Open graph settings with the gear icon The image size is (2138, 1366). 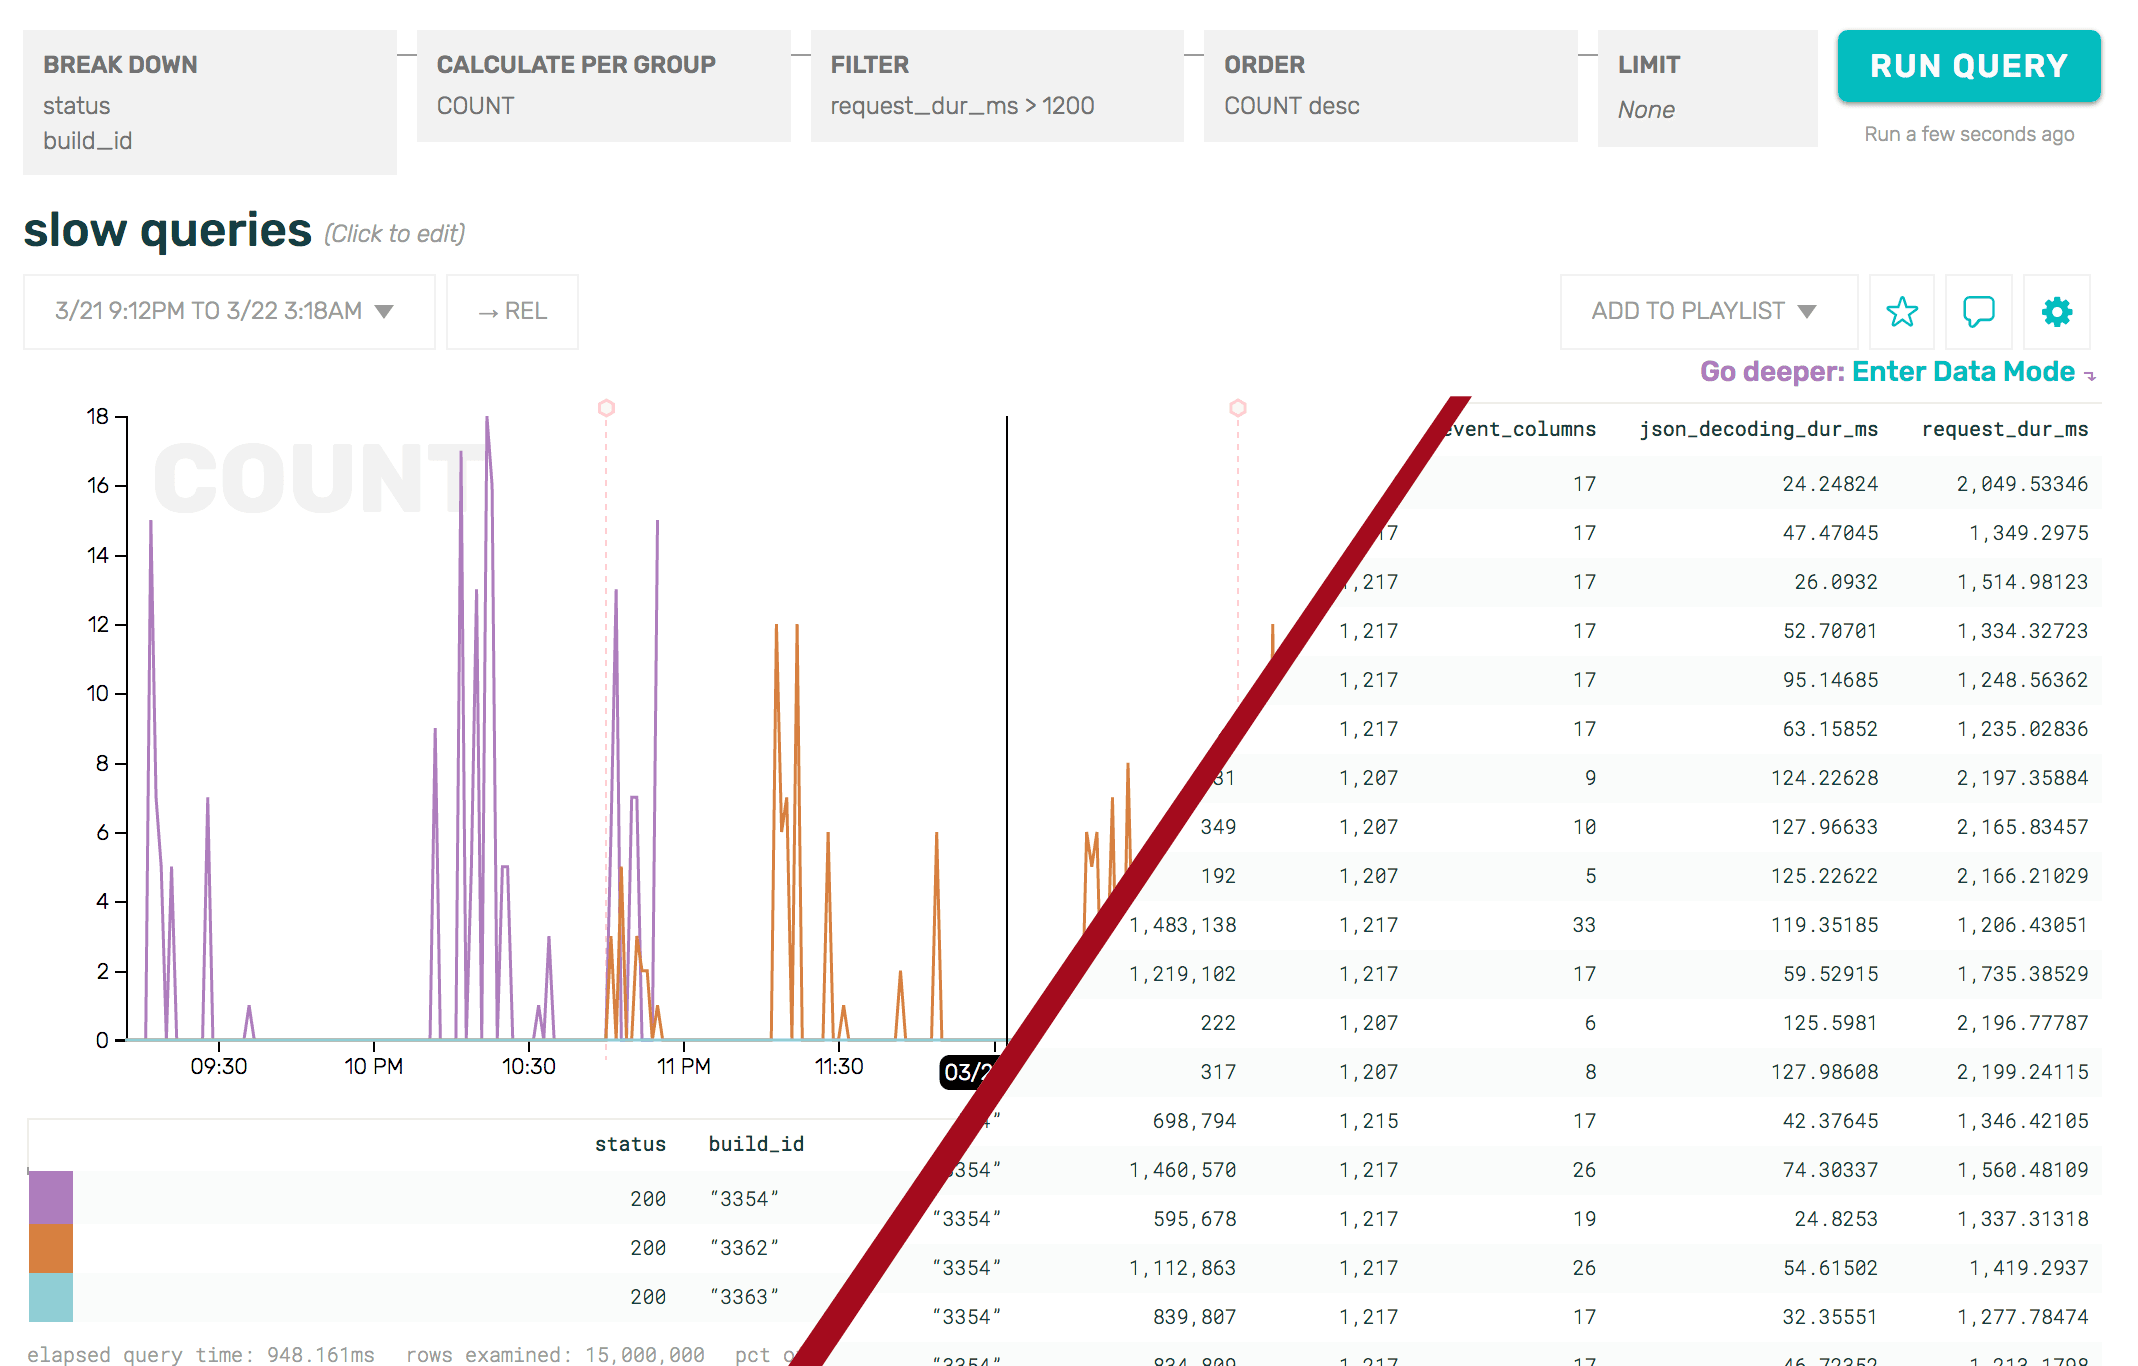[2056, 311]
